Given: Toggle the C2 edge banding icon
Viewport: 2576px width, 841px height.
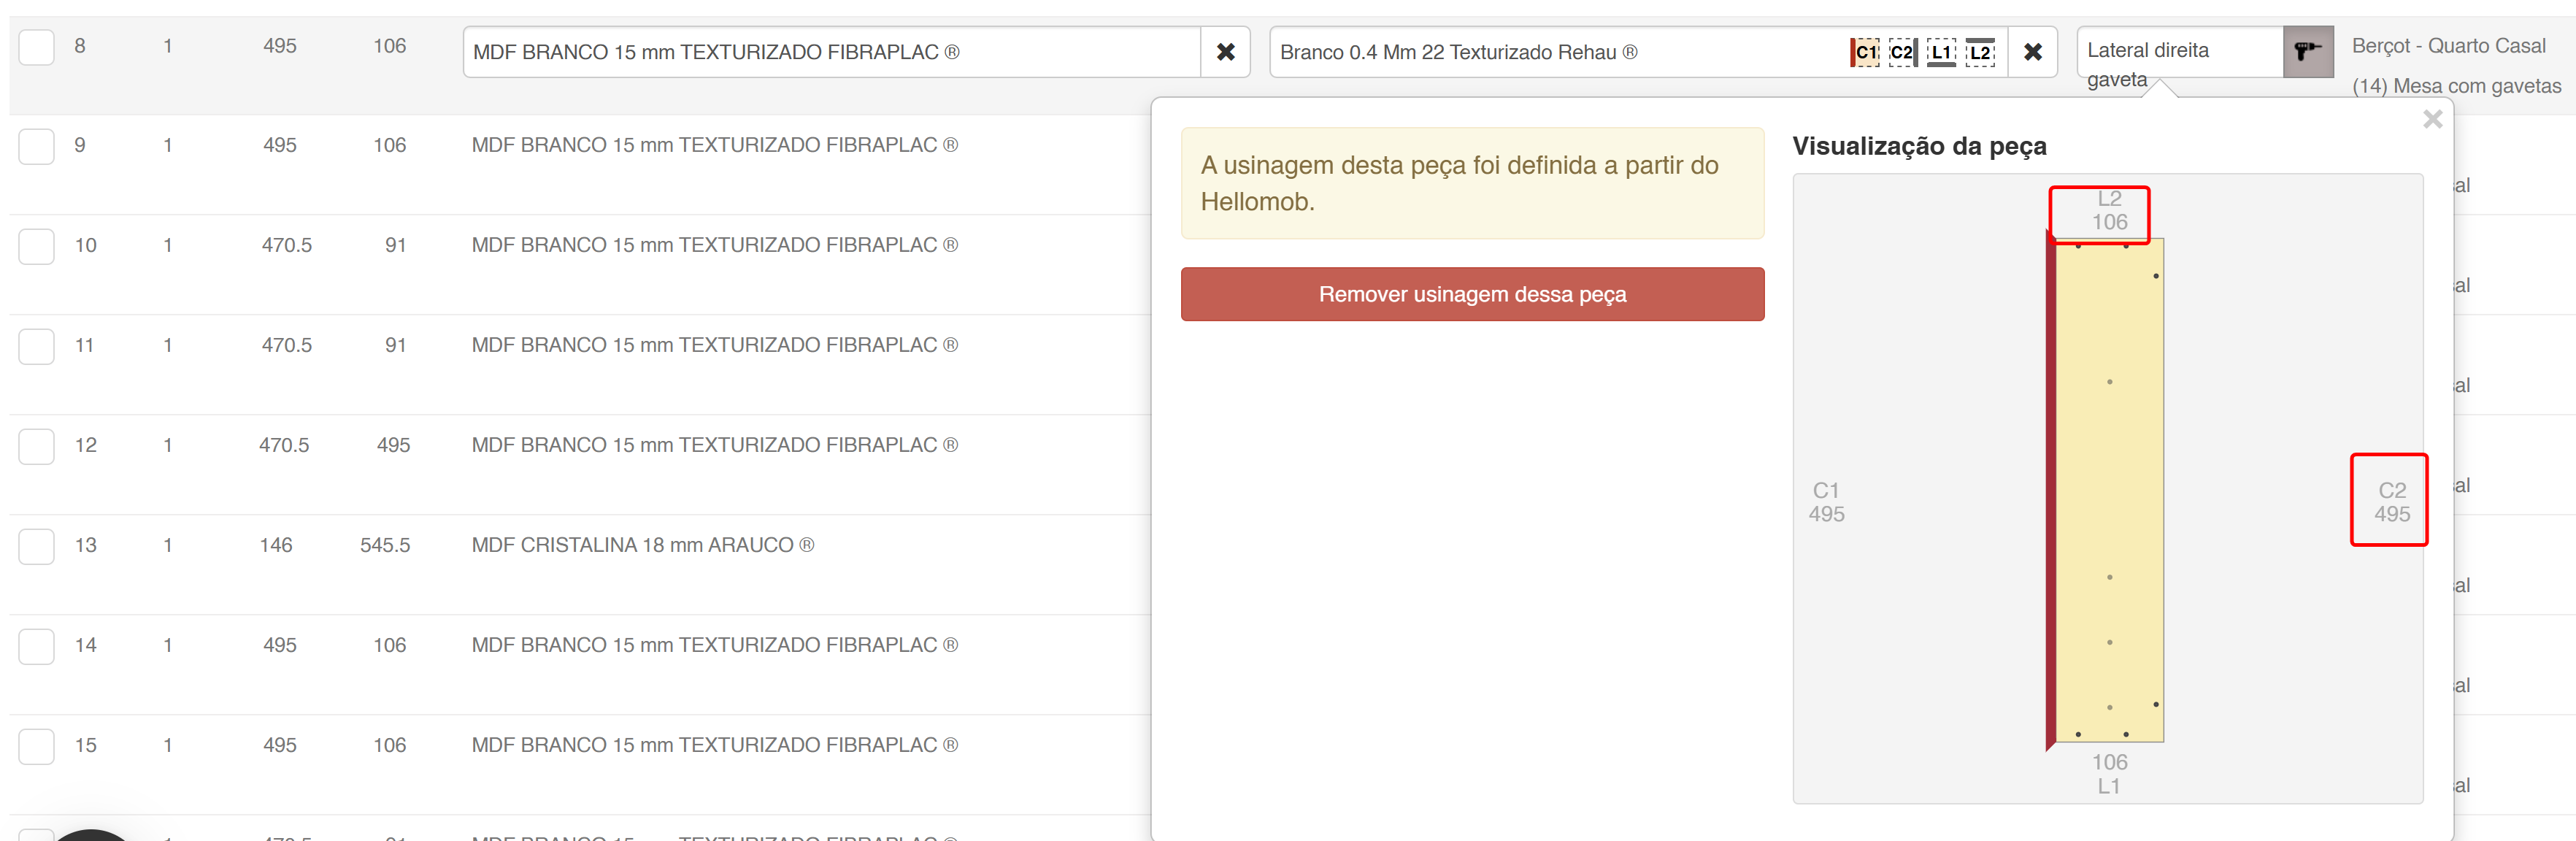Looking at the screenshot, I should [x=1902, y=52].
